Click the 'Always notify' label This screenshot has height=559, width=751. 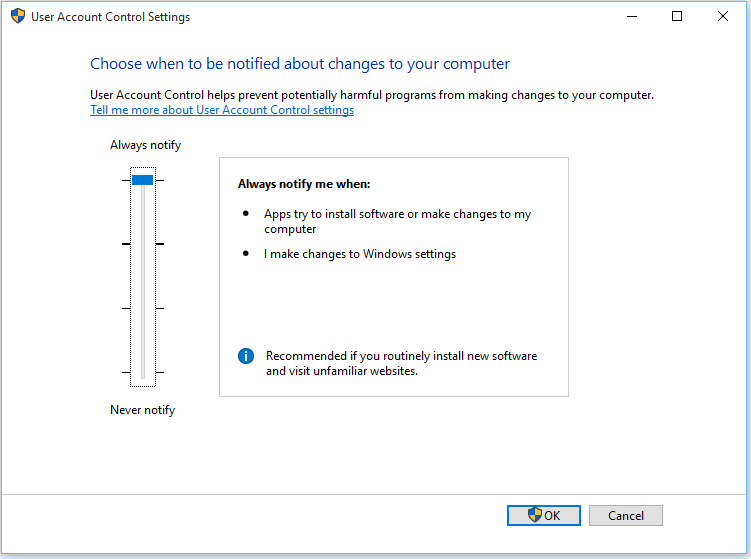pyautogui.click(x=145, y=145)
